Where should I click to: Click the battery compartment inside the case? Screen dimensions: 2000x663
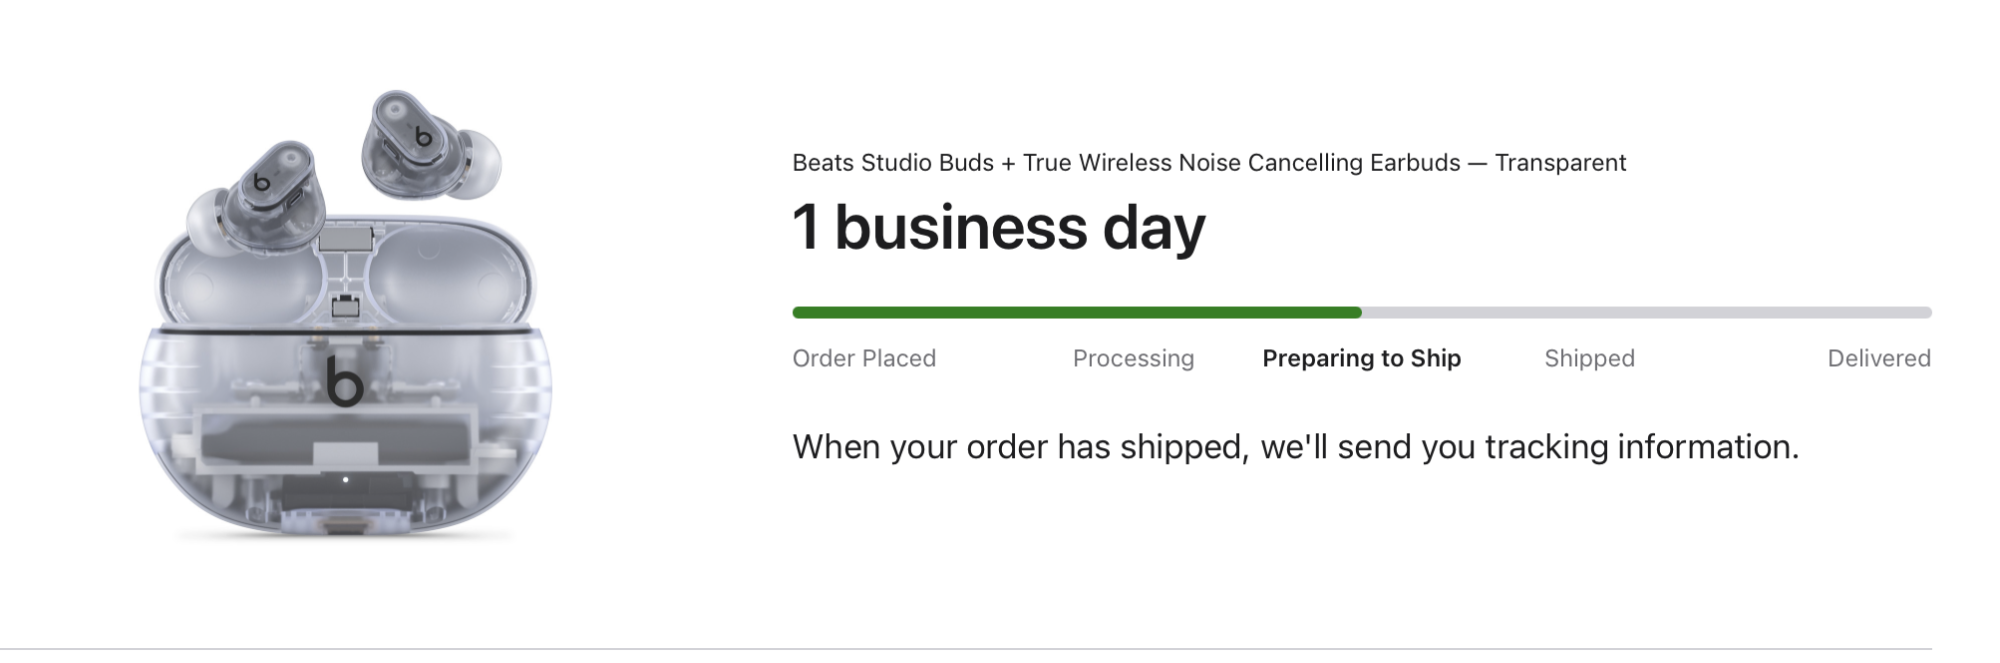[x=345, y=438]
